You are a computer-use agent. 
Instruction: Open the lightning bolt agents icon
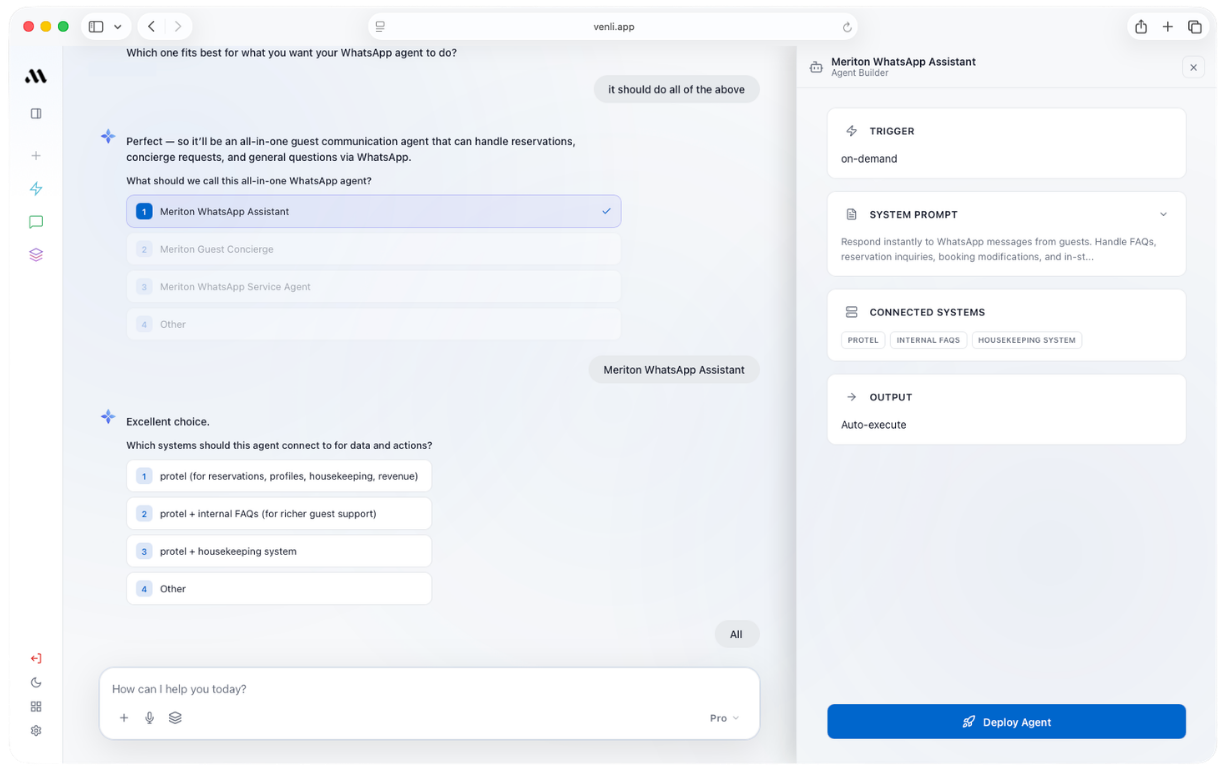(36, 189)
